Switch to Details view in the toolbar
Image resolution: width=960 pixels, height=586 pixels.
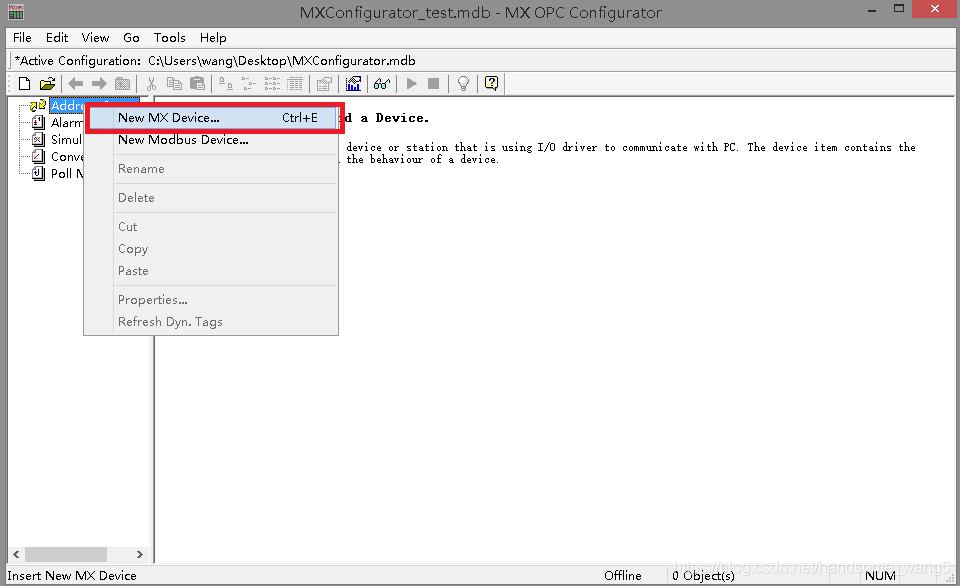click(295, 83)
